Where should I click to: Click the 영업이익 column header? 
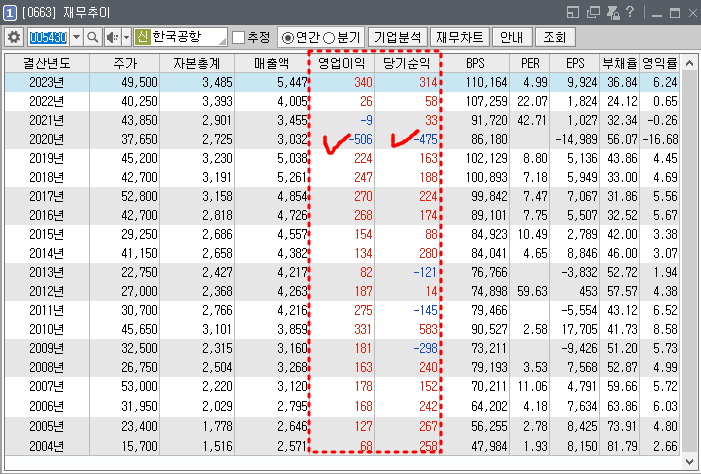tap(342, 63)
